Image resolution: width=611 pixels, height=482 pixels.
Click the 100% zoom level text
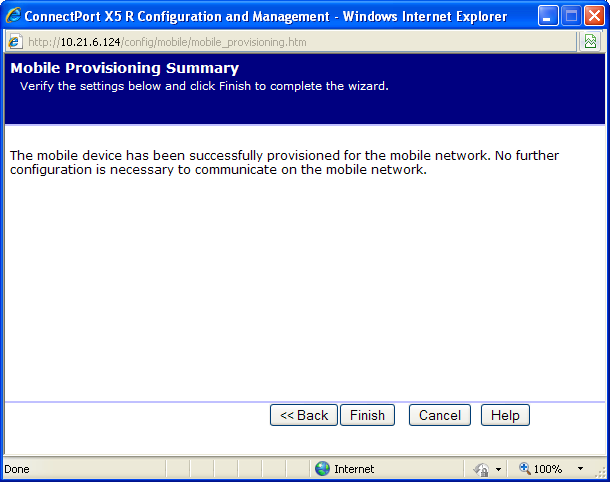[548, 469]
